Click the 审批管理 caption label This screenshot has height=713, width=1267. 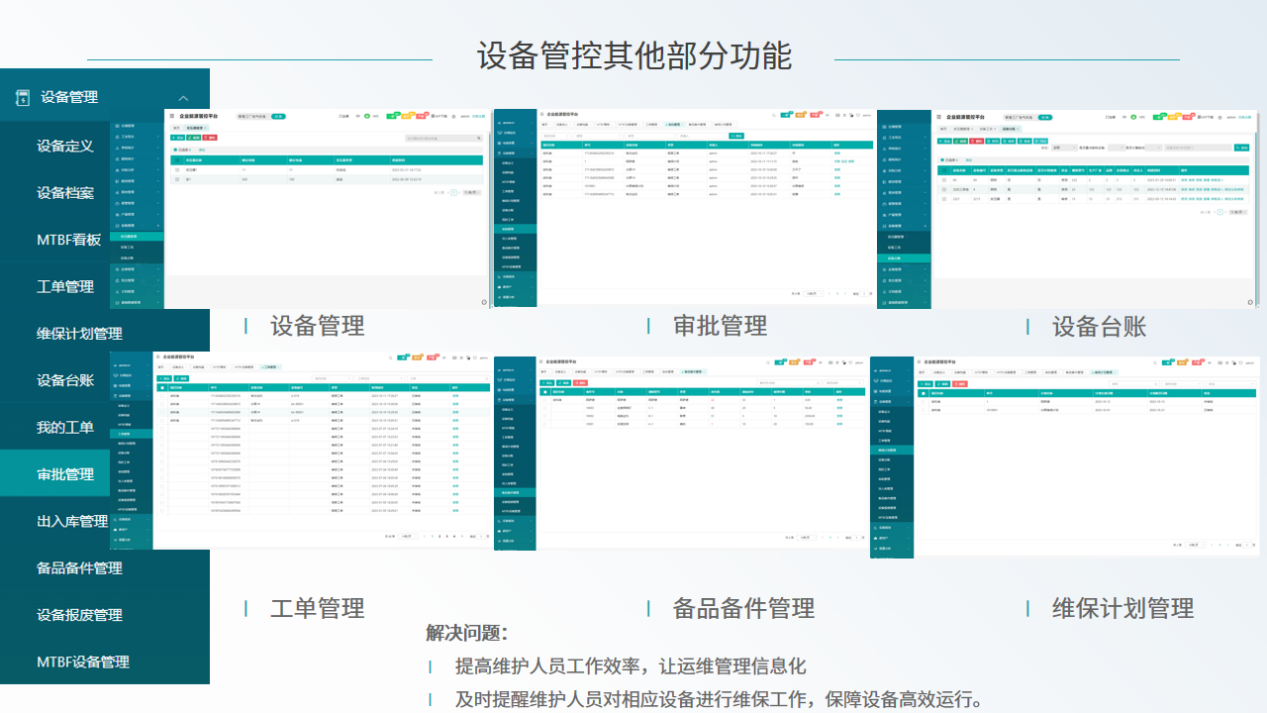[x=720, y=325]
